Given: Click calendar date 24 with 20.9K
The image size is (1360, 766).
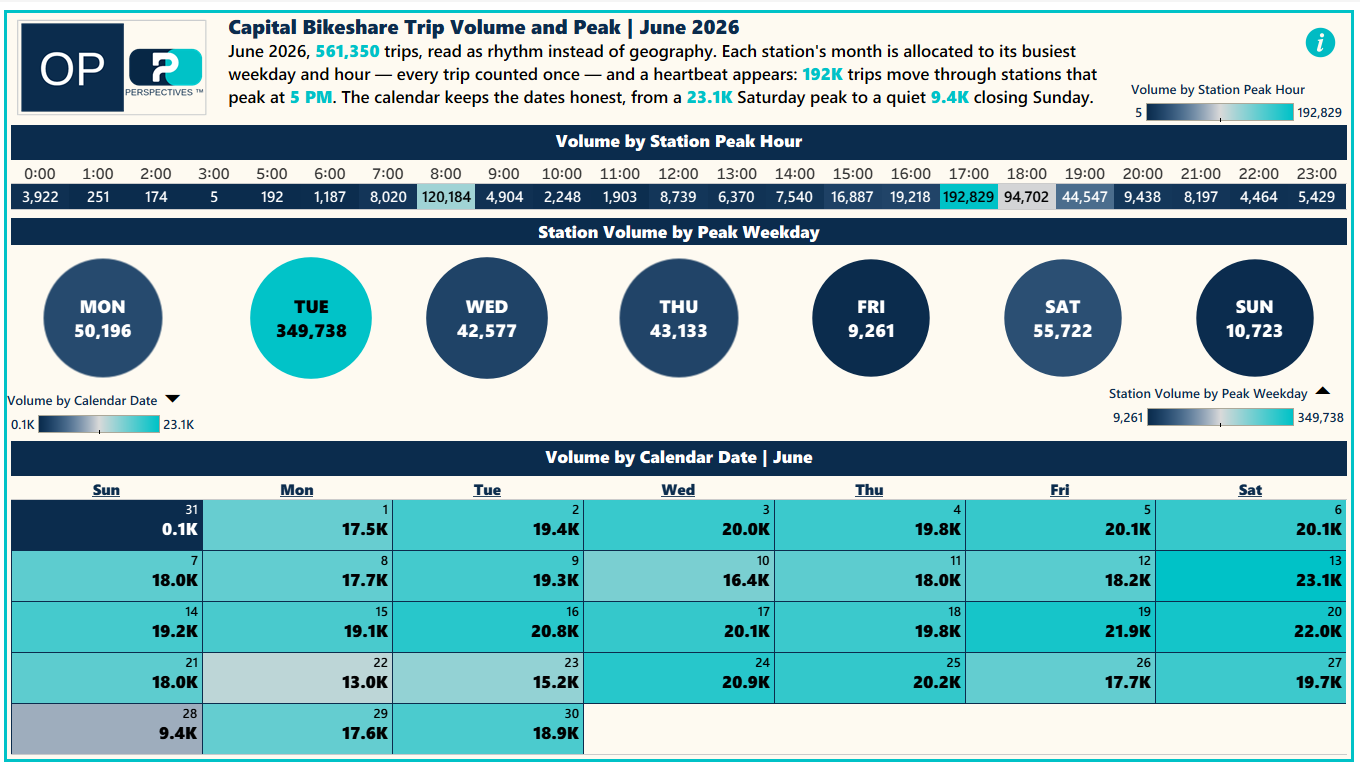Looking at the screenshot, I should [x=679, y=677].
